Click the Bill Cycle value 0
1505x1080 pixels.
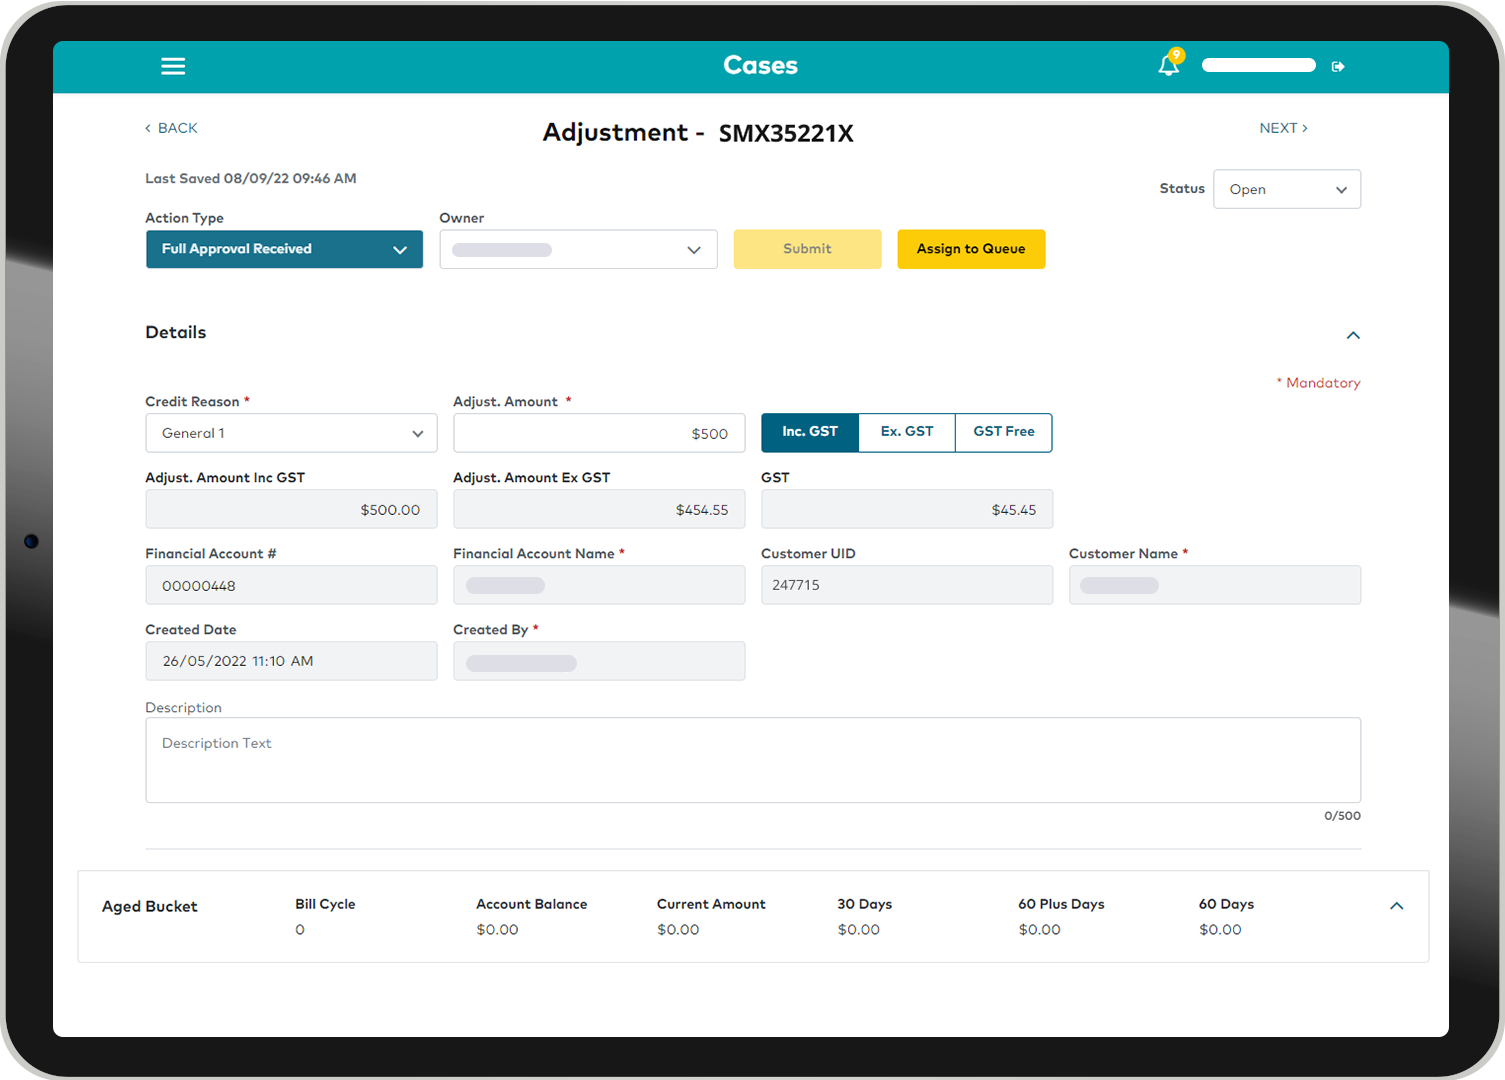[300, 930]
